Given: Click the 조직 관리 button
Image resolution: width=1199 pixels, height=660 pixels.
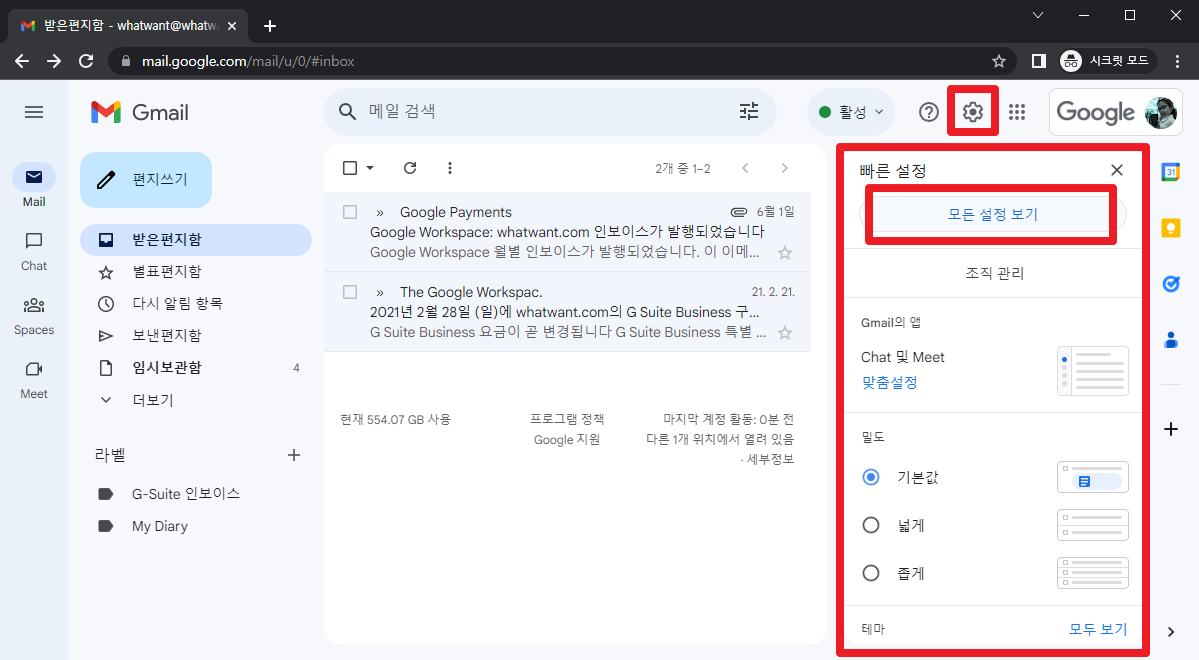Looking at the screenshot, I should click(x=994, y=273).
